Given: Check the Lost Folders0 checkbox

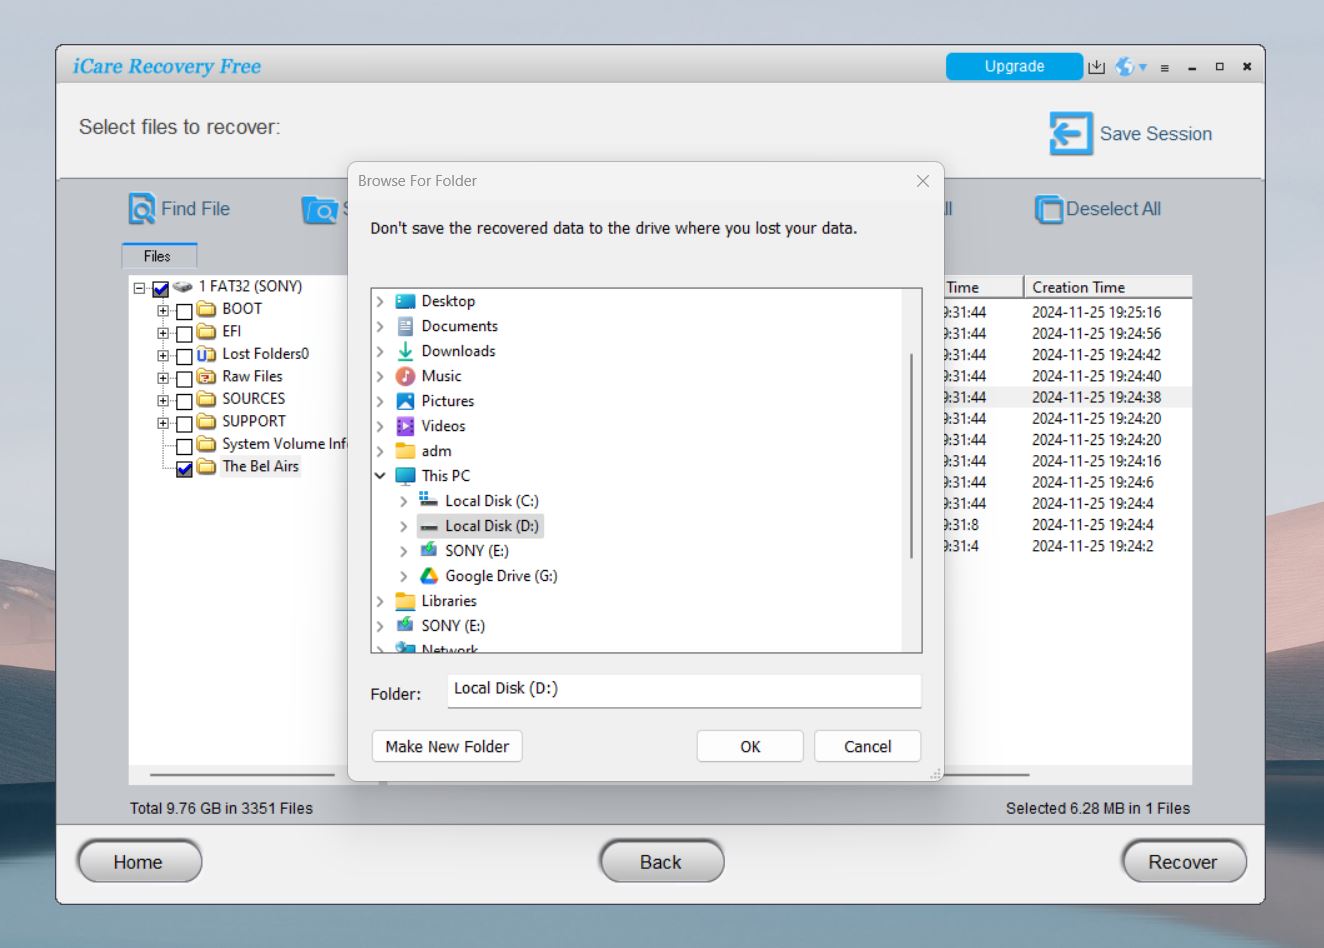Looking at the screenshot, I should (184, 357).
